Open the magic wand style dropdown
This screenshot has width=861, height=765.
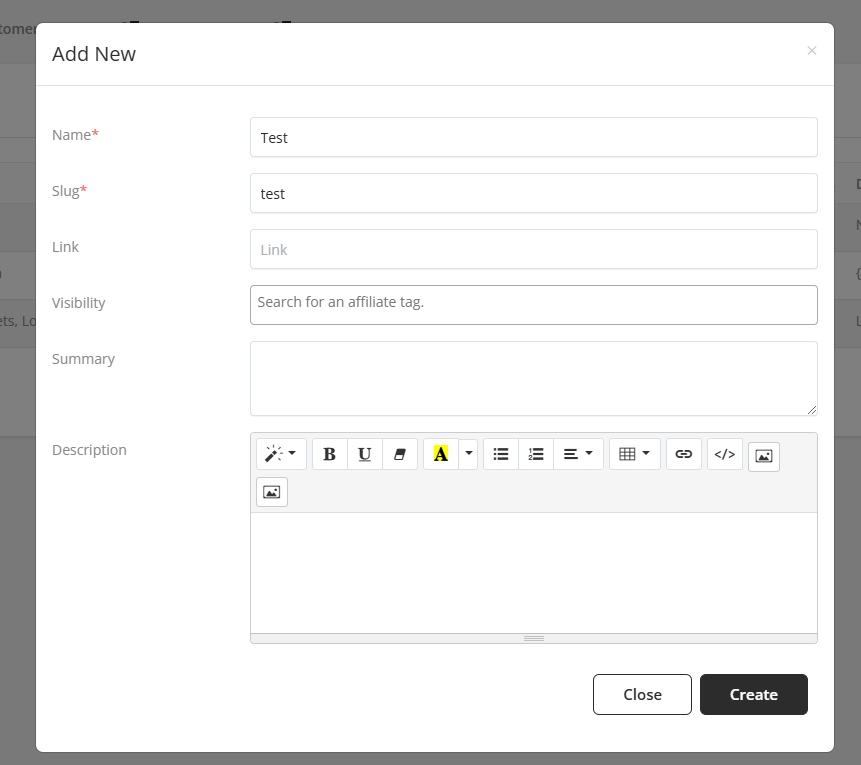pos(281,454)
